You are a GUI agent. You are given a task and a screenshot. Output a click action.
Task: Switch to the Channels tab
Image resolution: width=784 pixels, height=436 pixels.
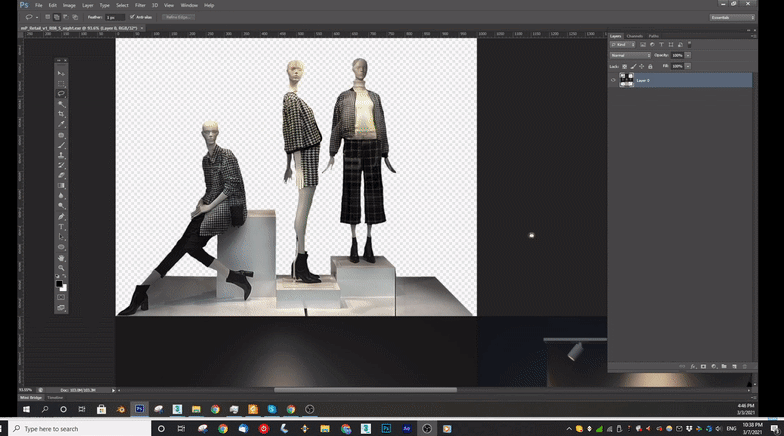[x=635, y=36]
